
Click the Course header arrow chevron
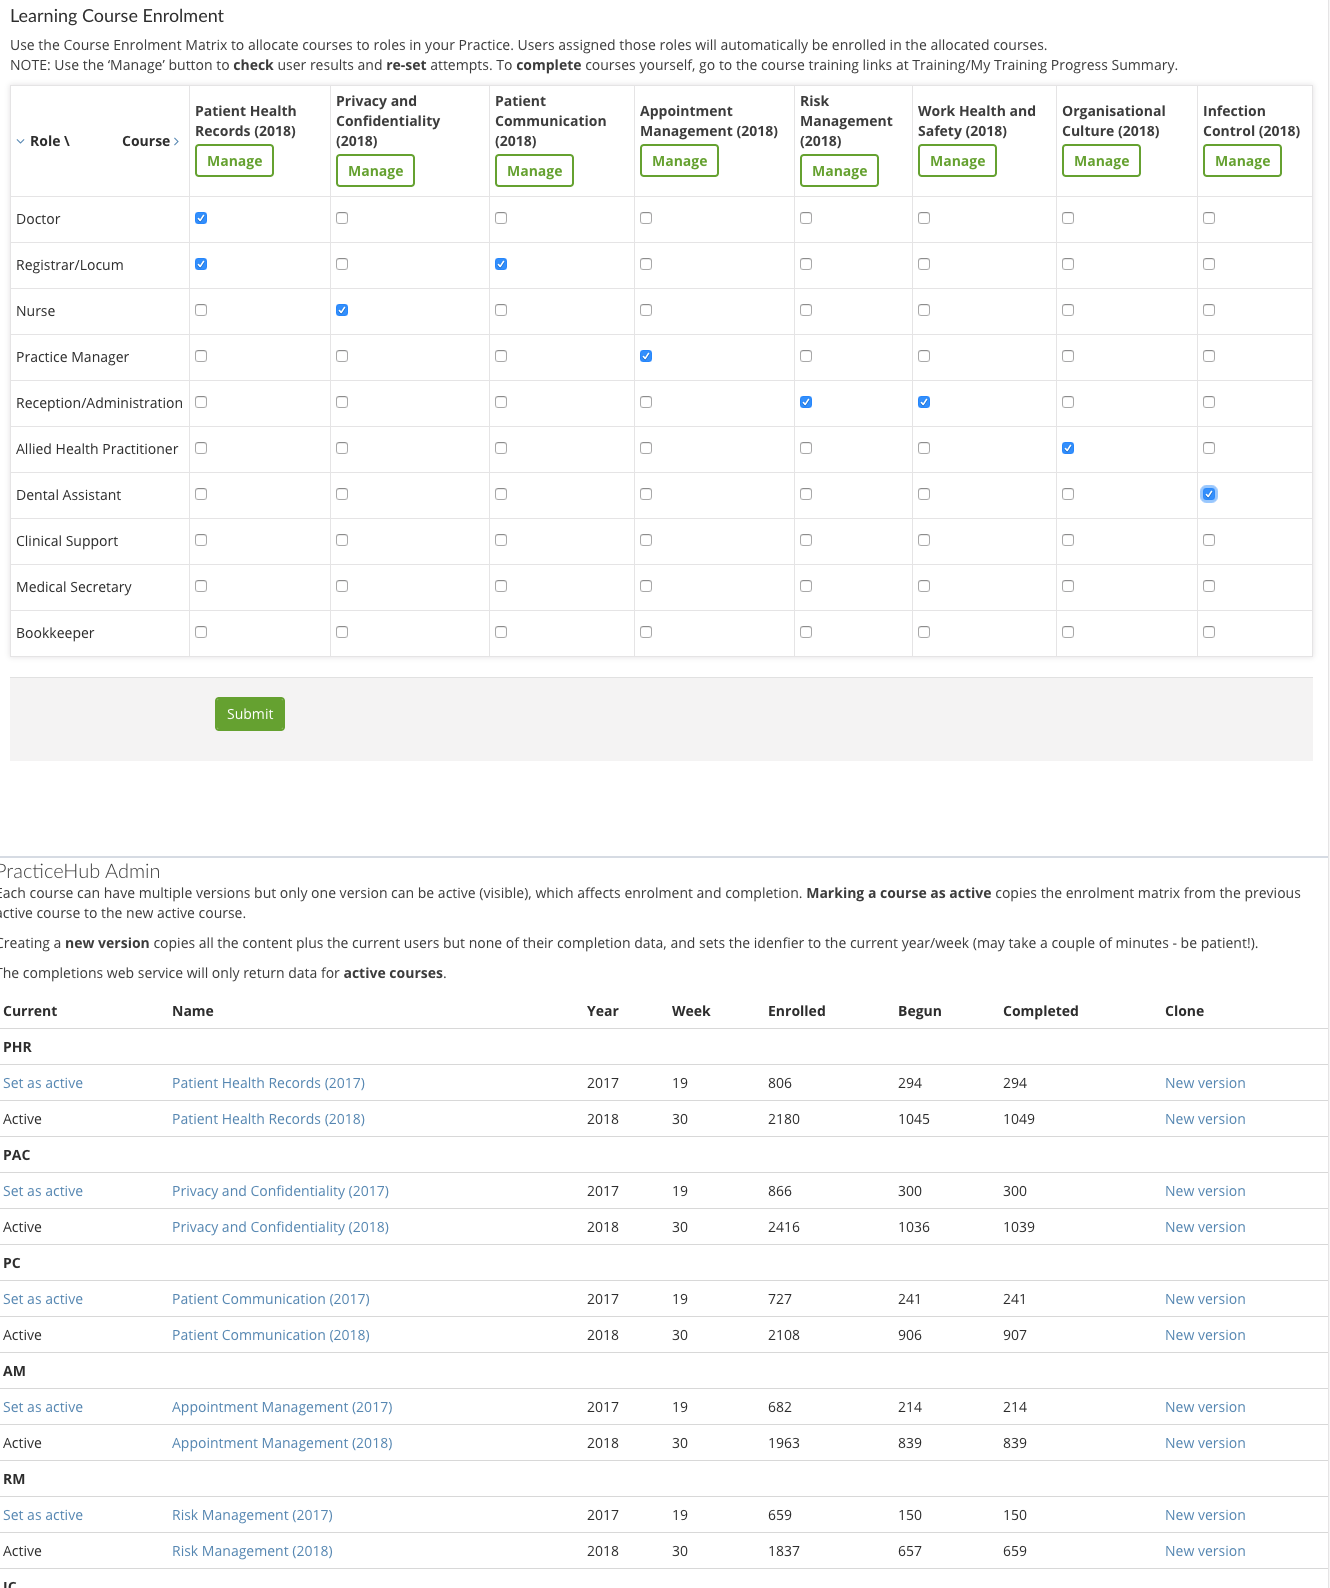tap(176, 141)
